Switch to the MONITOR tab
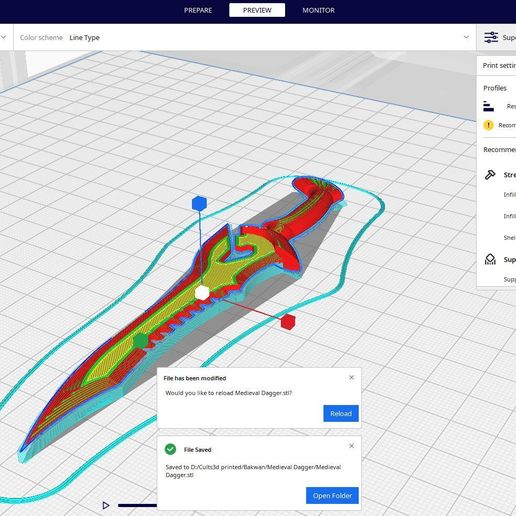This screenshot has height=516, width=516. tap(318, 10)
